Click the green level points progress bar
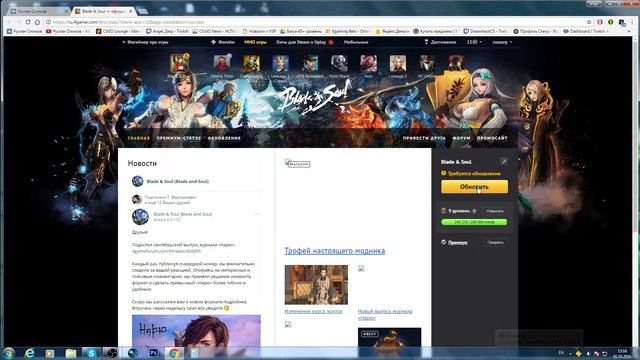The image size is (640, 360). point(474,222)
